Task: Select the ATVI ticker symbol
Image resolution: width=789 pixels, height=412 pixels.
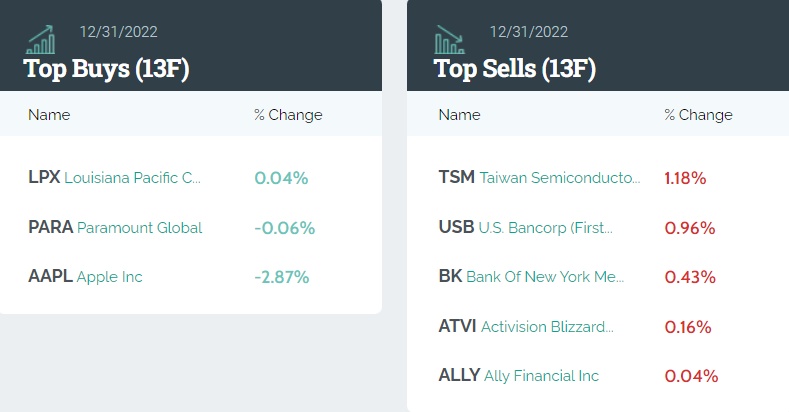Action: click(x=457, y=326)
